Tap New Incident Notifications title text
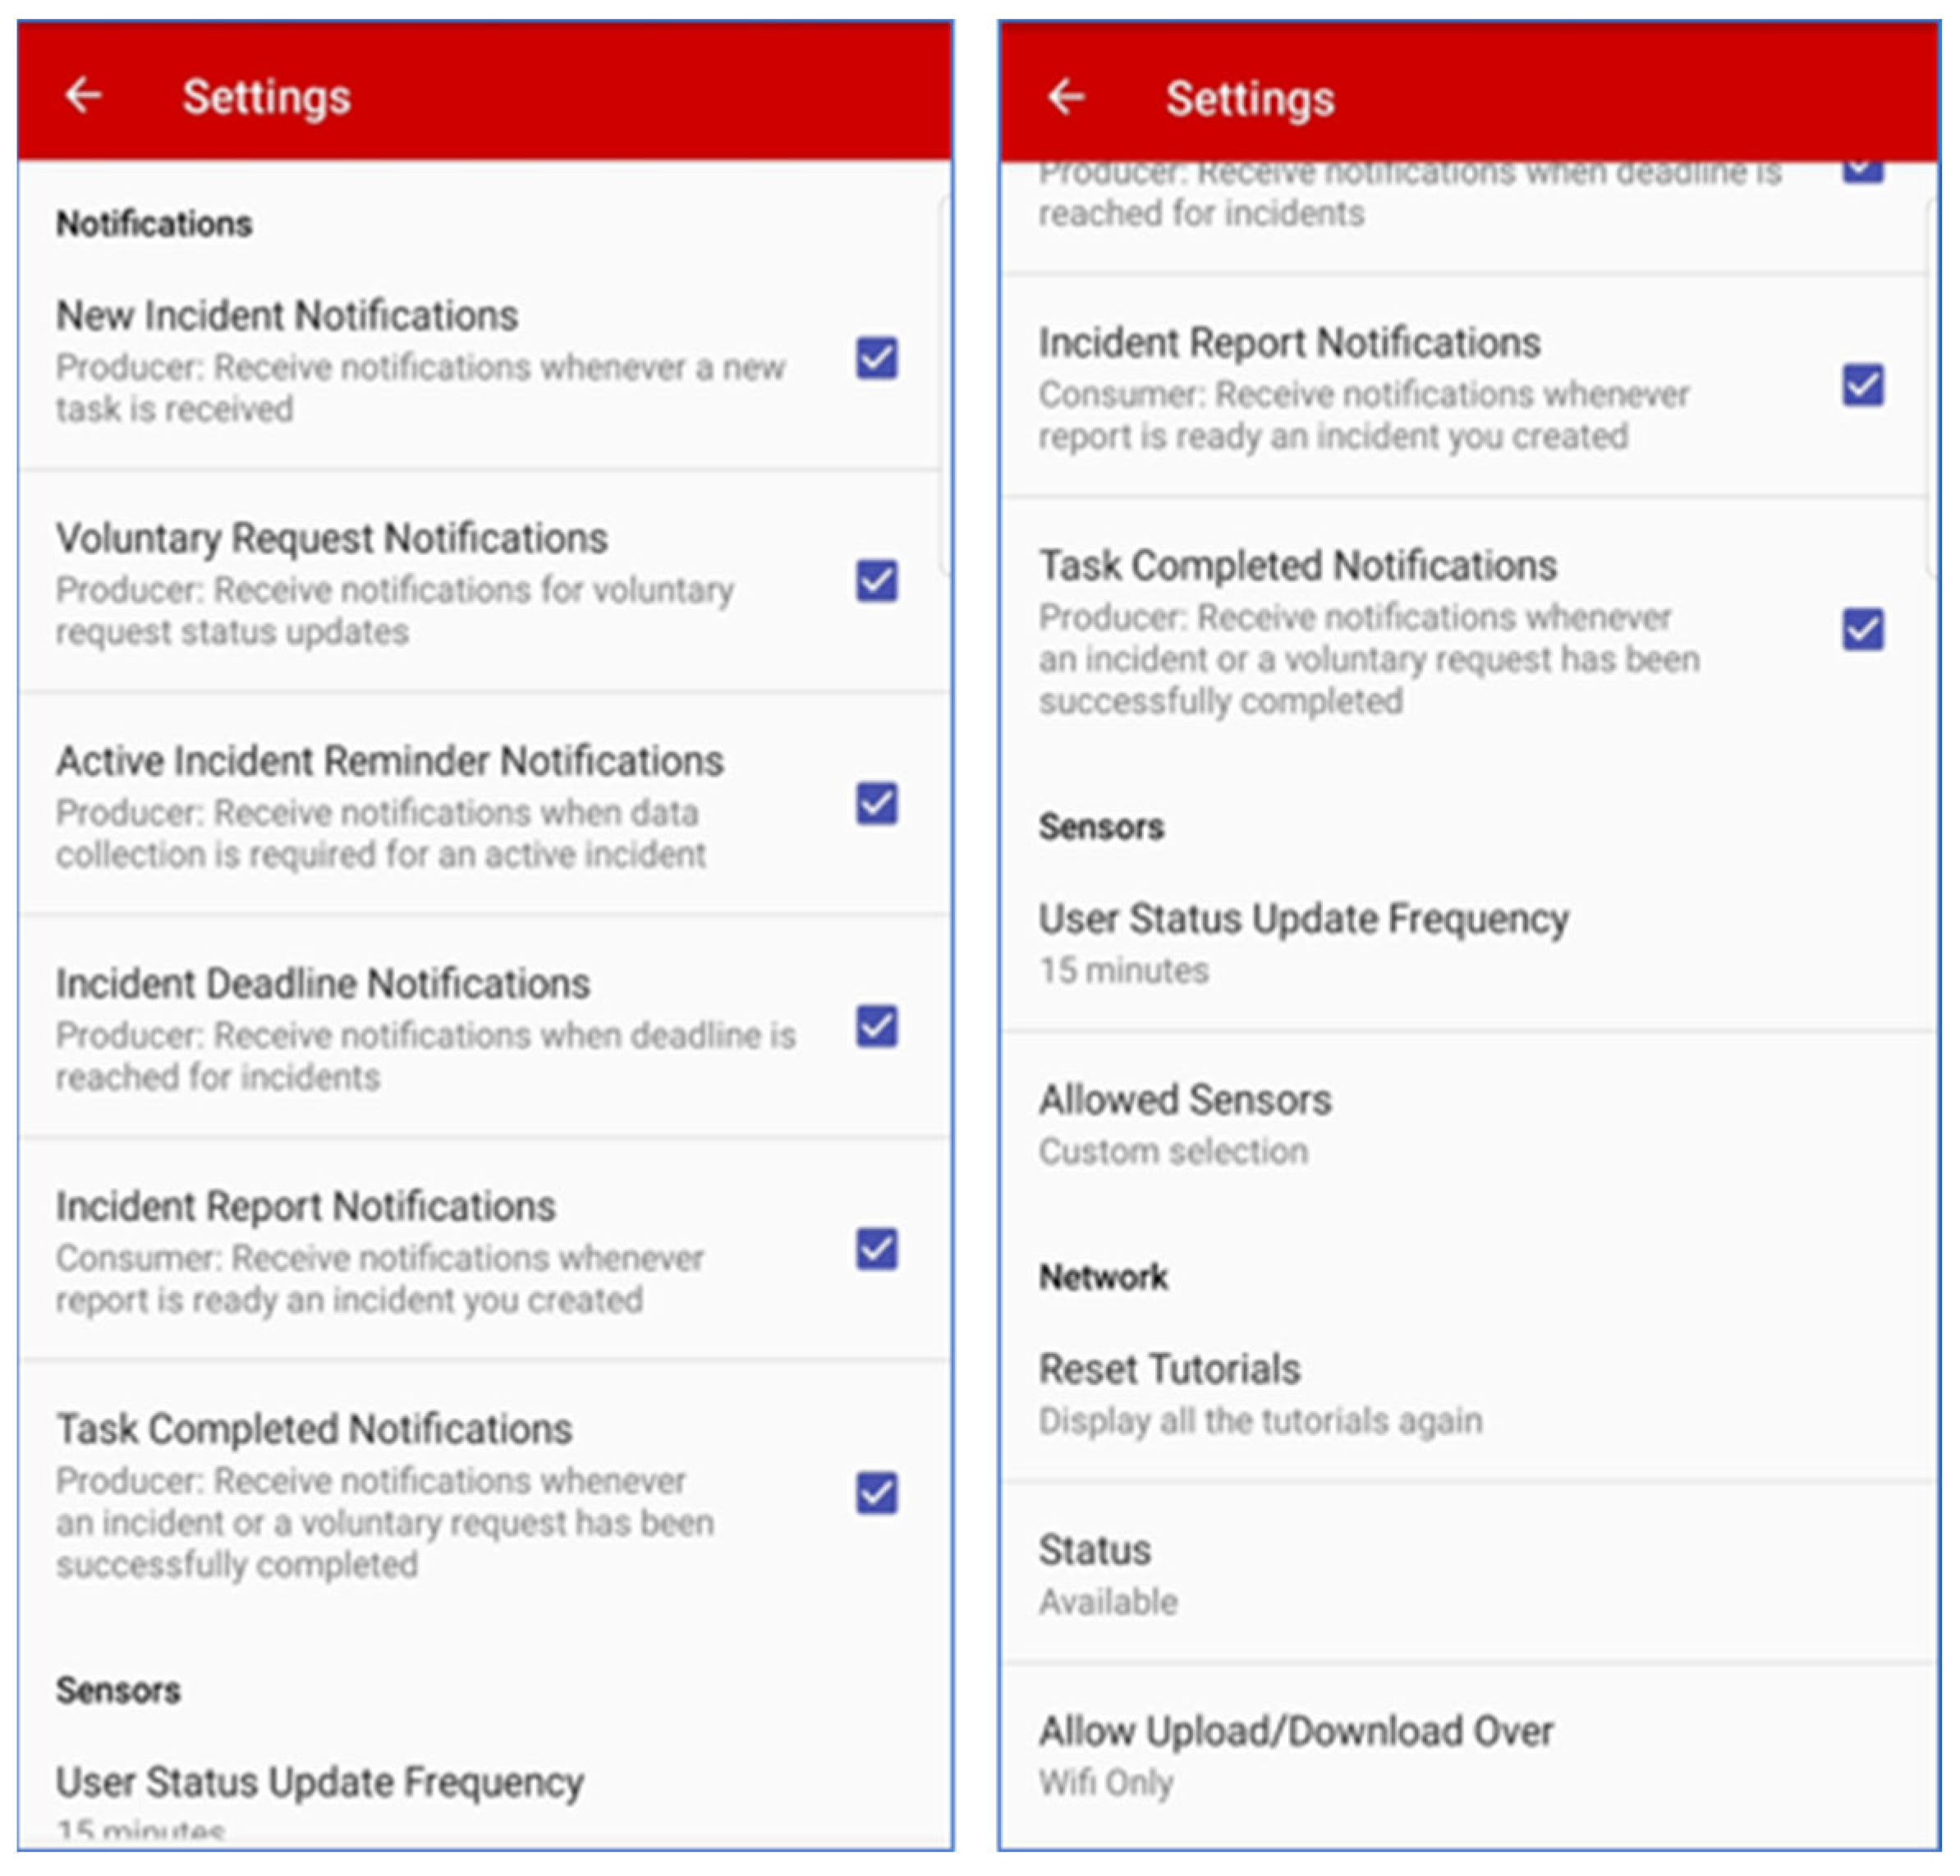Screen dimensions: 1960x1876 [287, 316]
